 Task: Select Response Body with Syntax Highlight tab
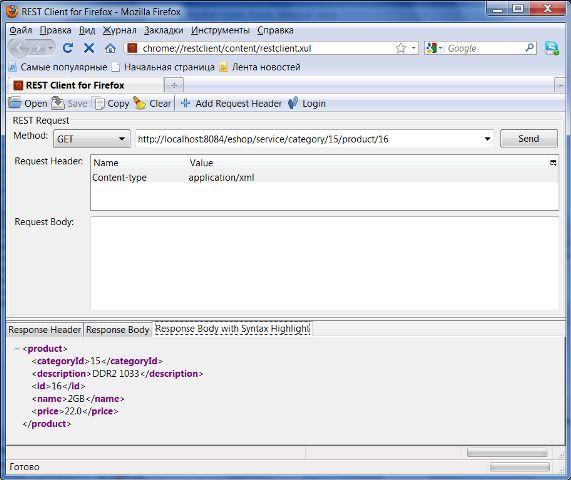pos(232,328)
